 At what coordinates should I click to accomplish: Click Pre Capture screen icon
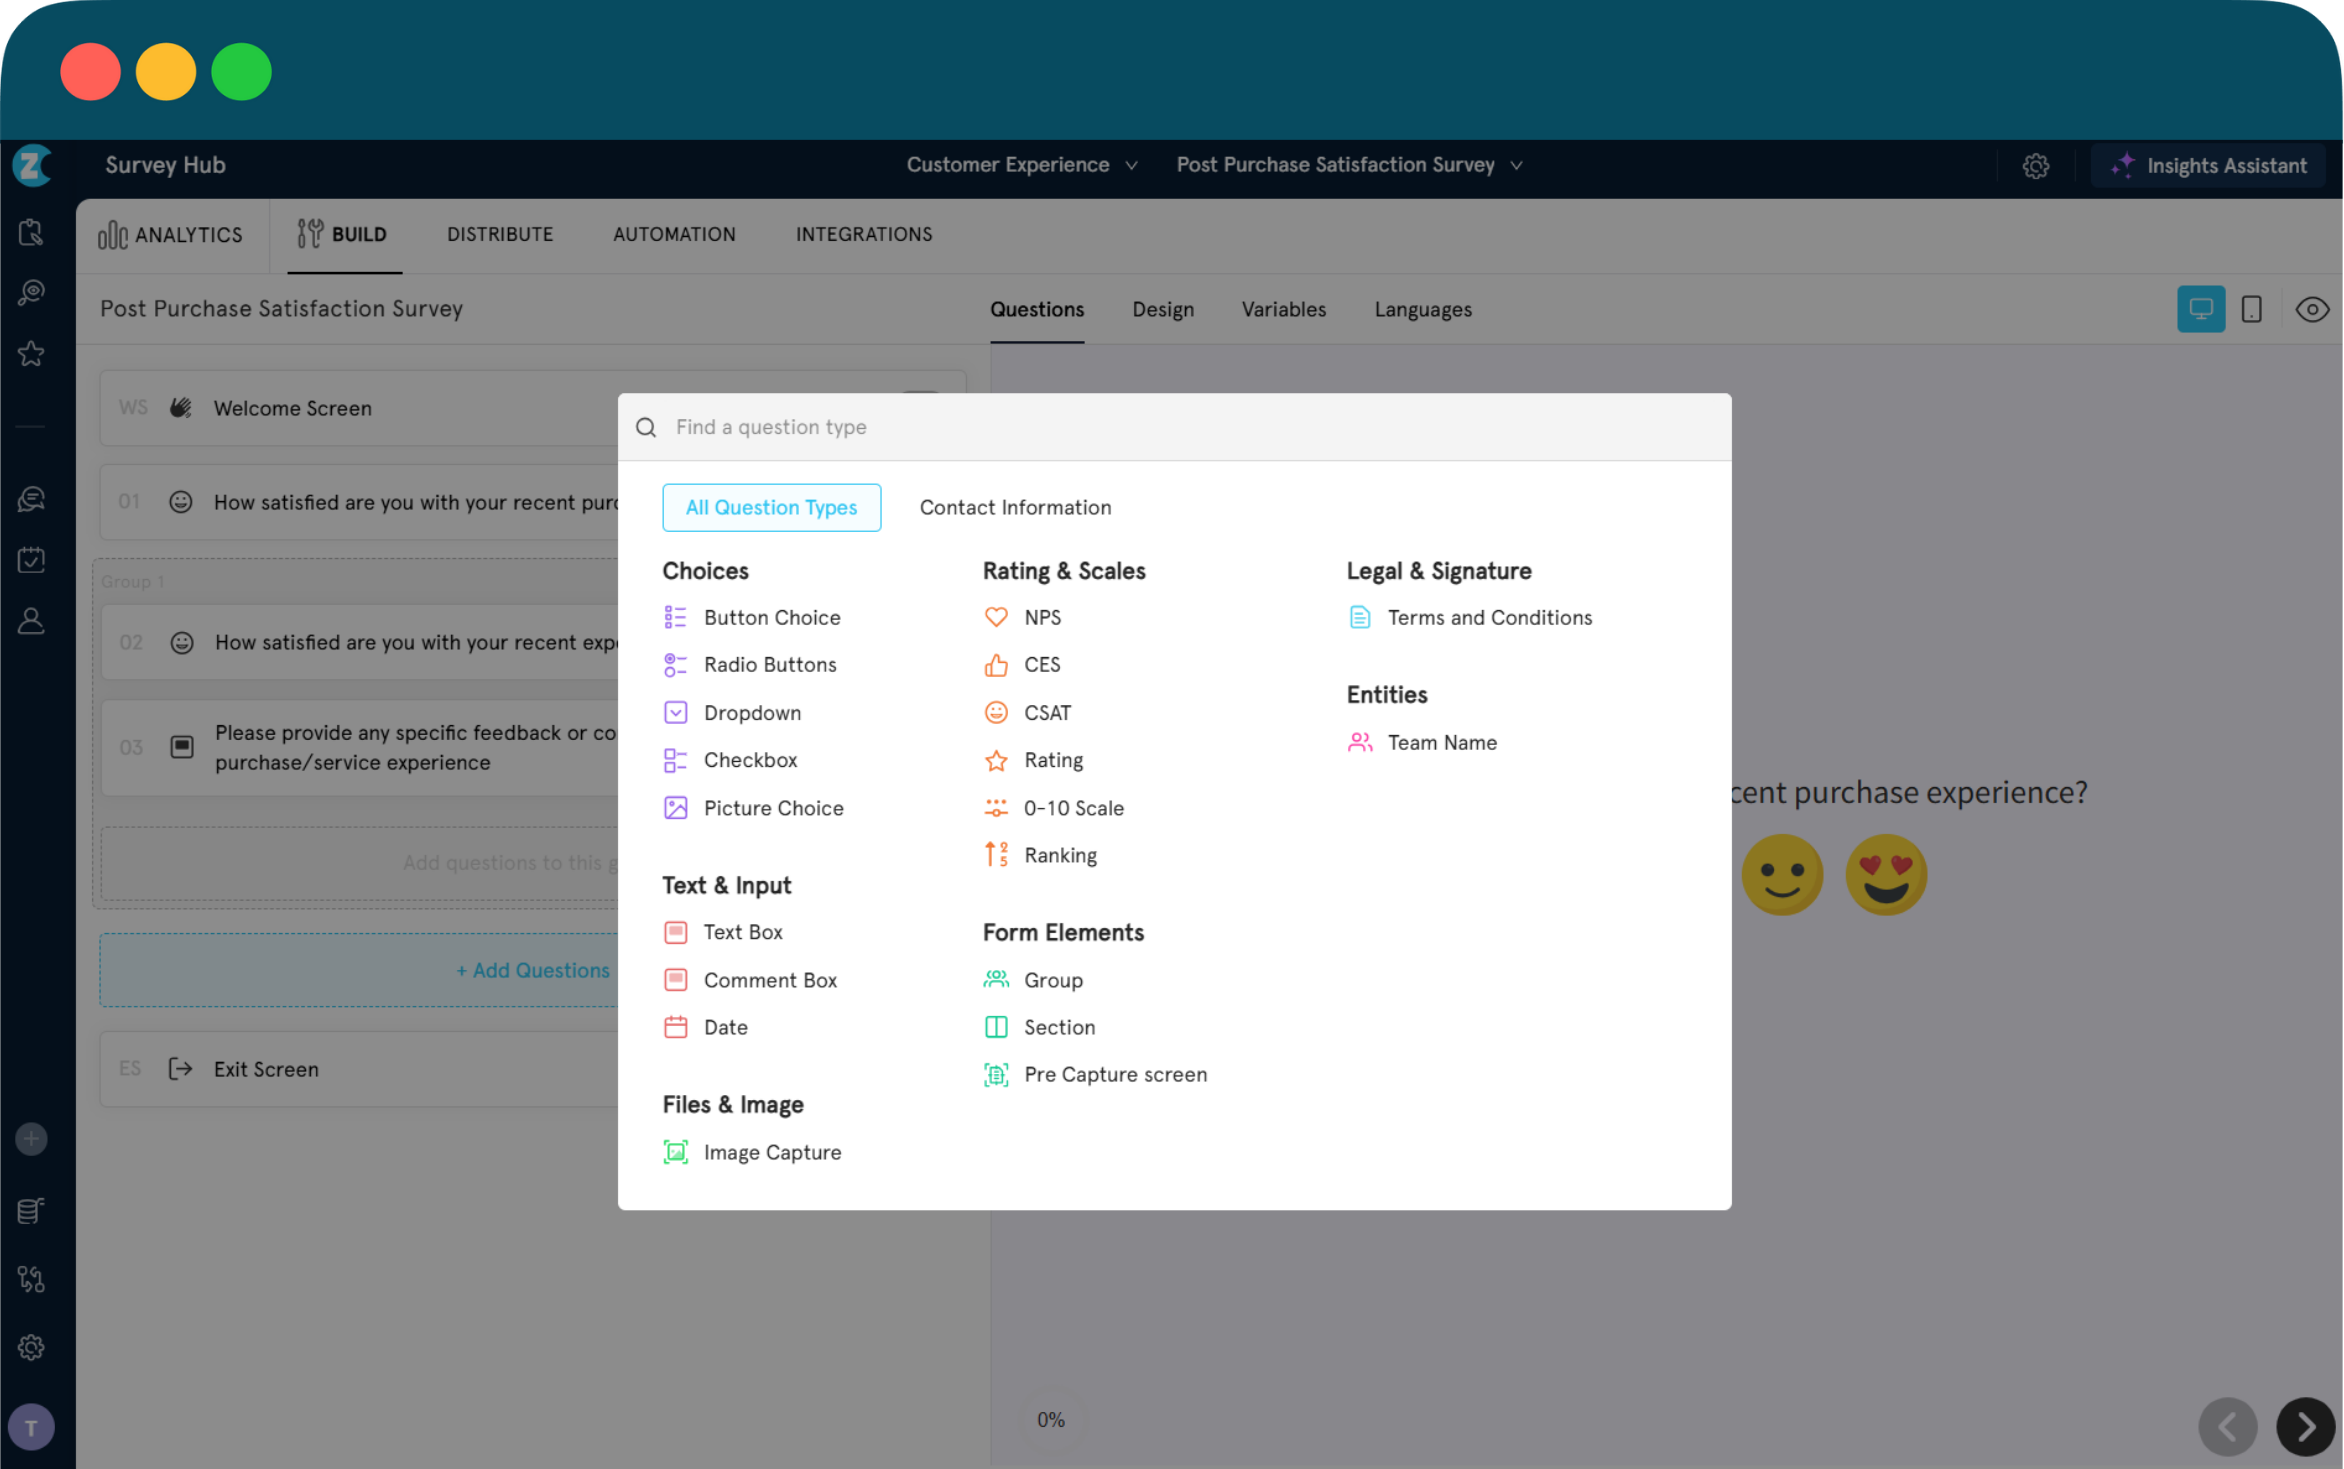(x=996, y=1075)
